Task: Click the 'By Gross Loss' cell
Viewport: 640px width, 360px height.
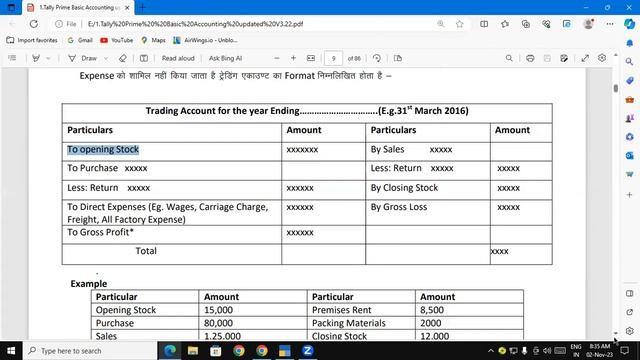Action: coord(428,212)
